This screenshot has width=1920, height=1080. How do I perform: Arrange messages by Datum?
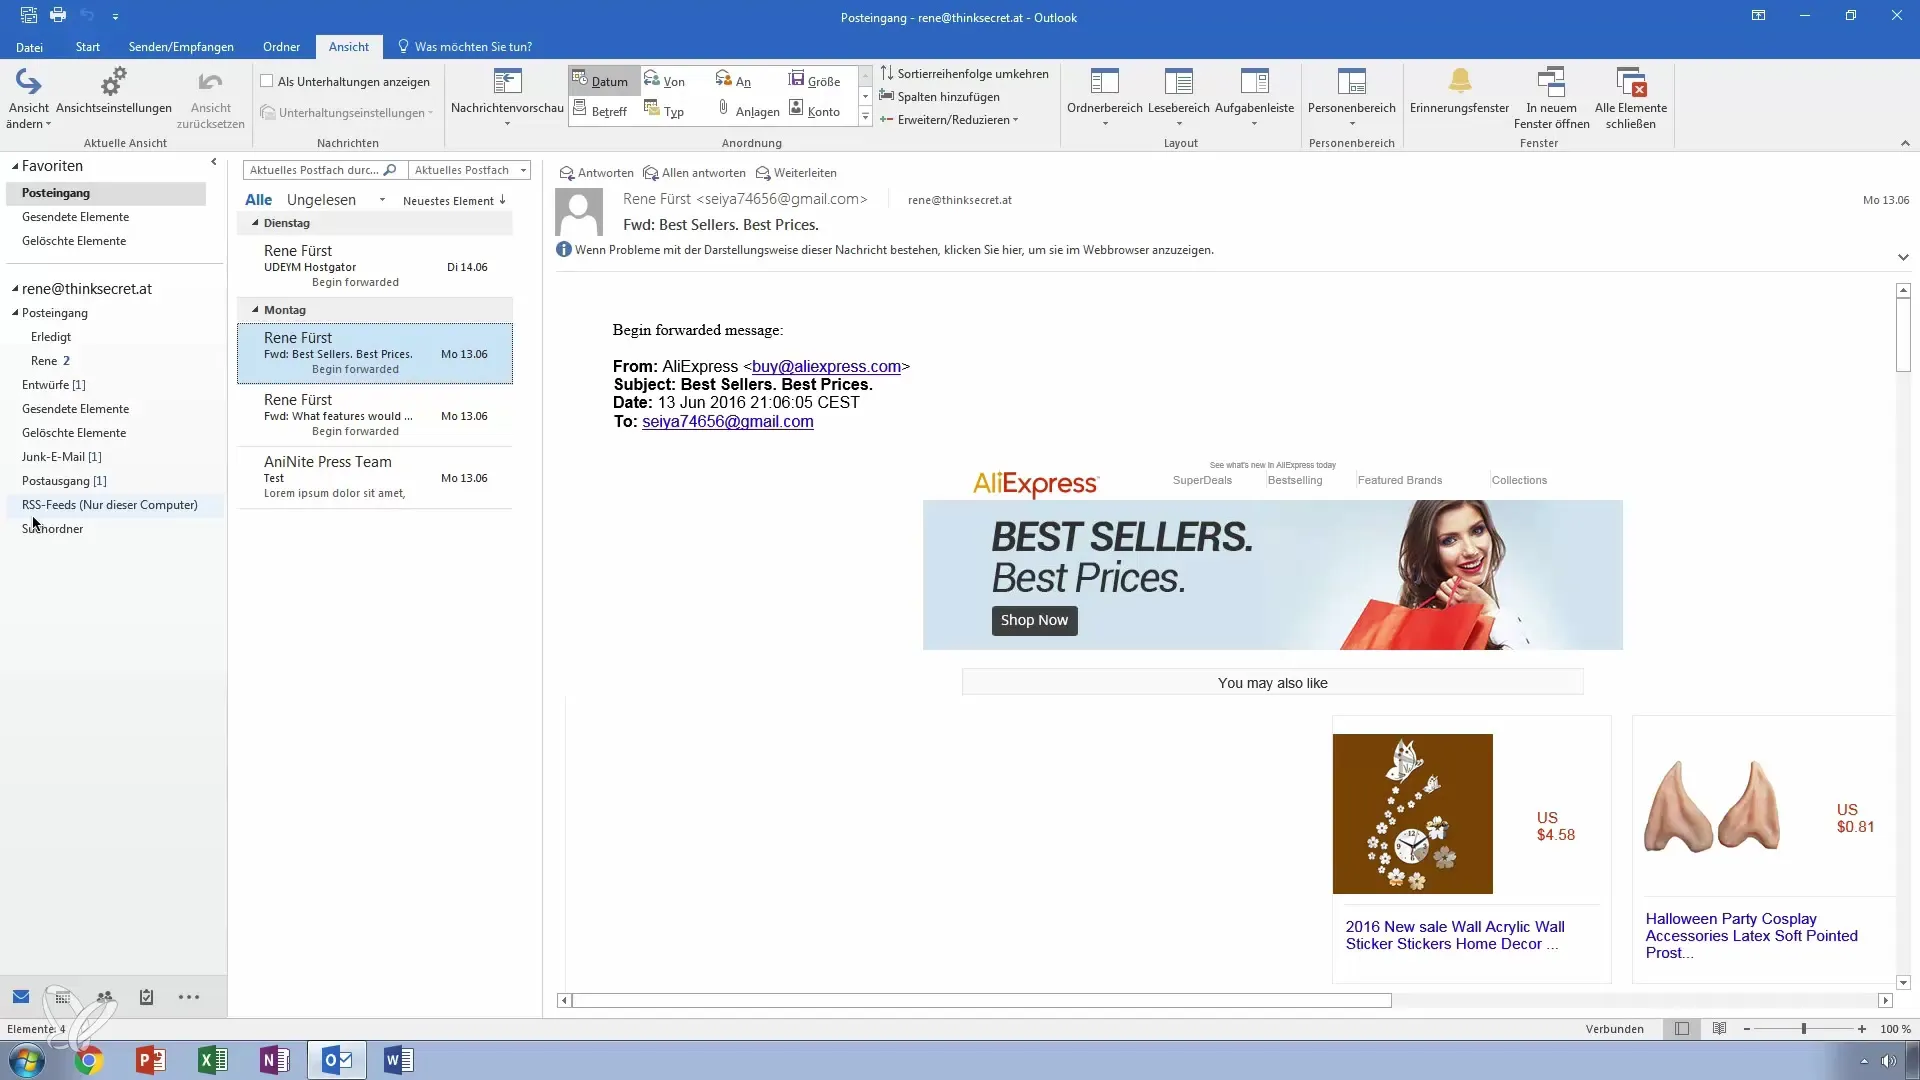(602, 81)
